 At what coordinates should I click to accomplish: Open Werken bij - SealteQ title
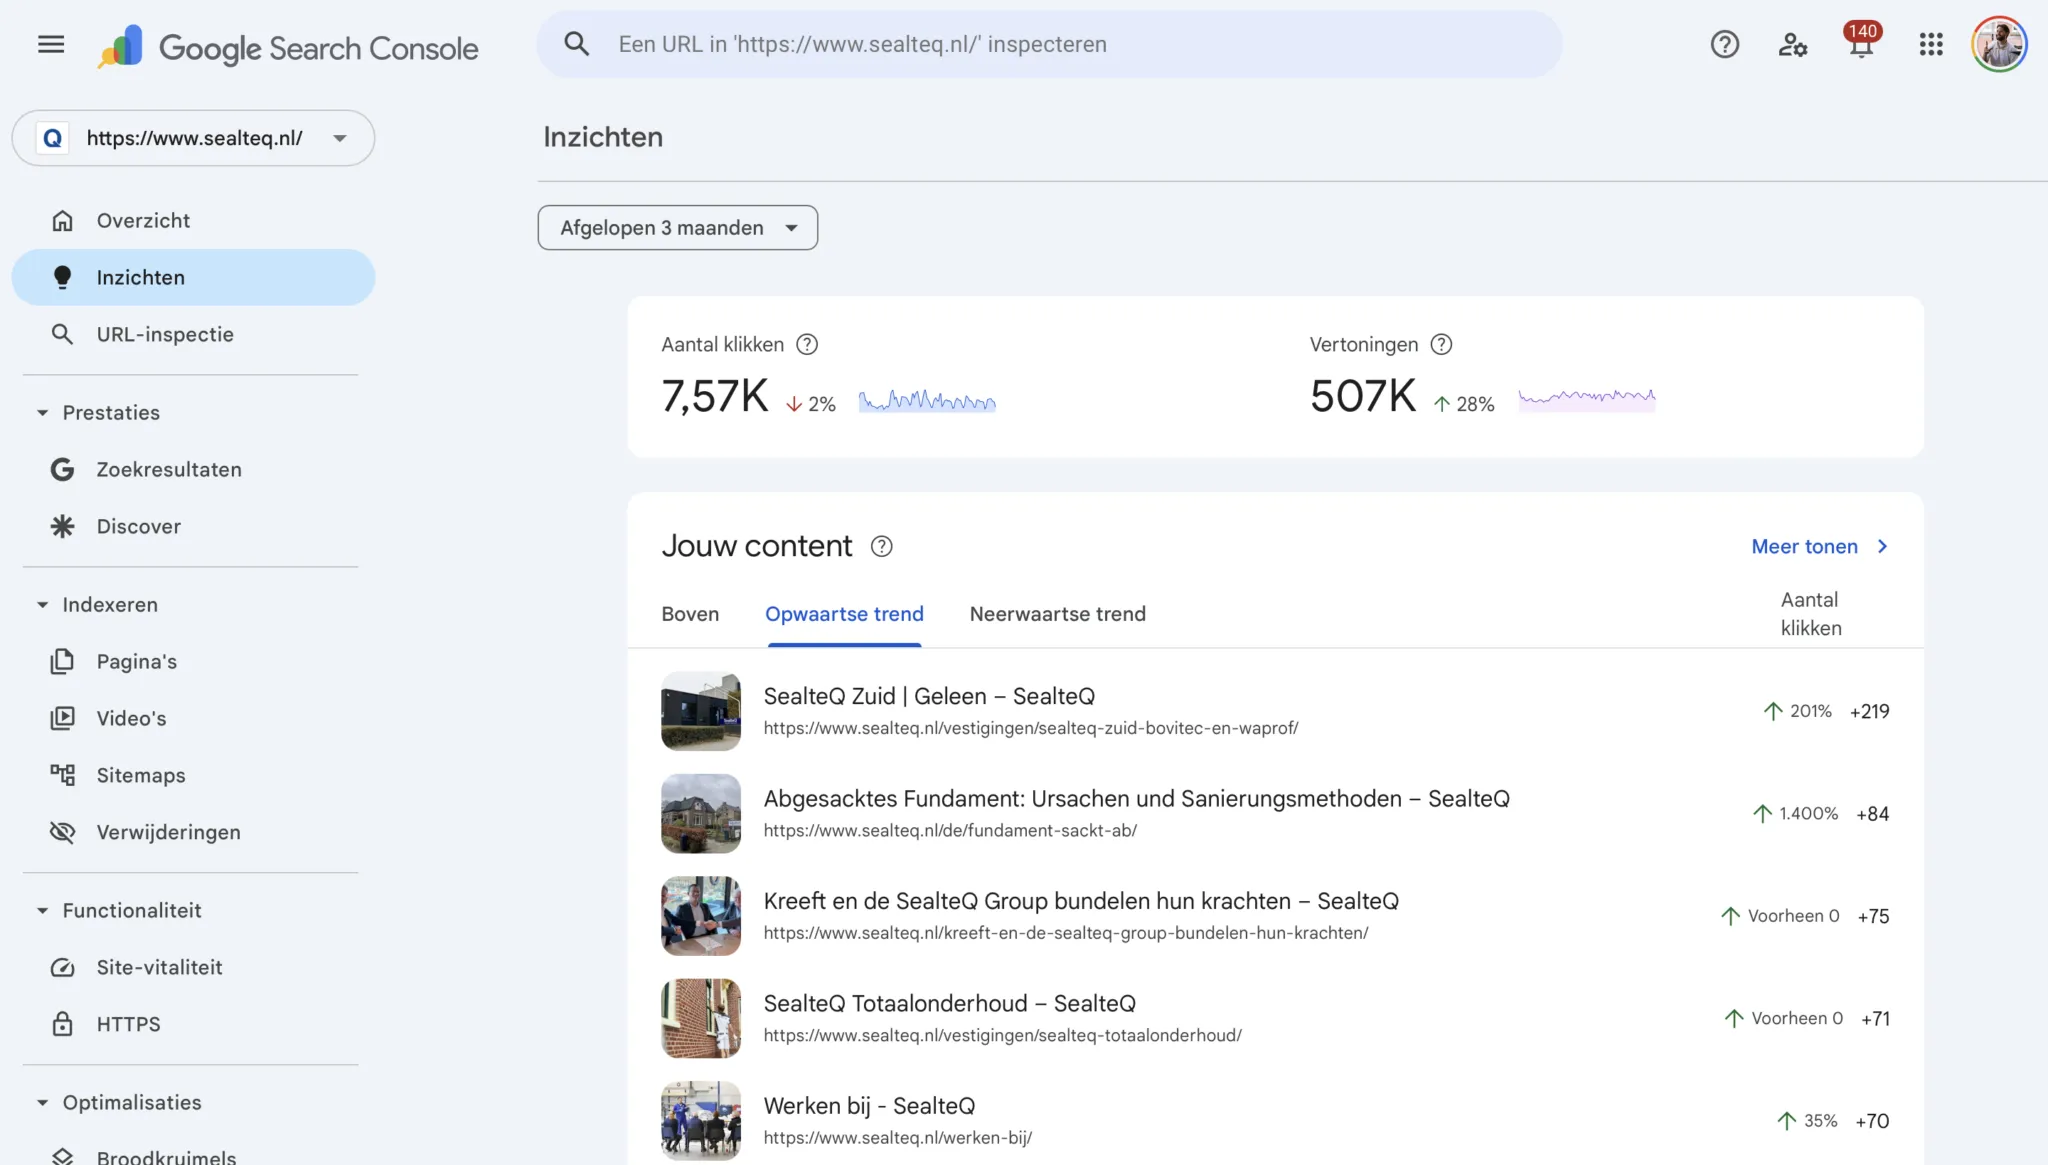pyautogui.click(x=869, y=1105)
